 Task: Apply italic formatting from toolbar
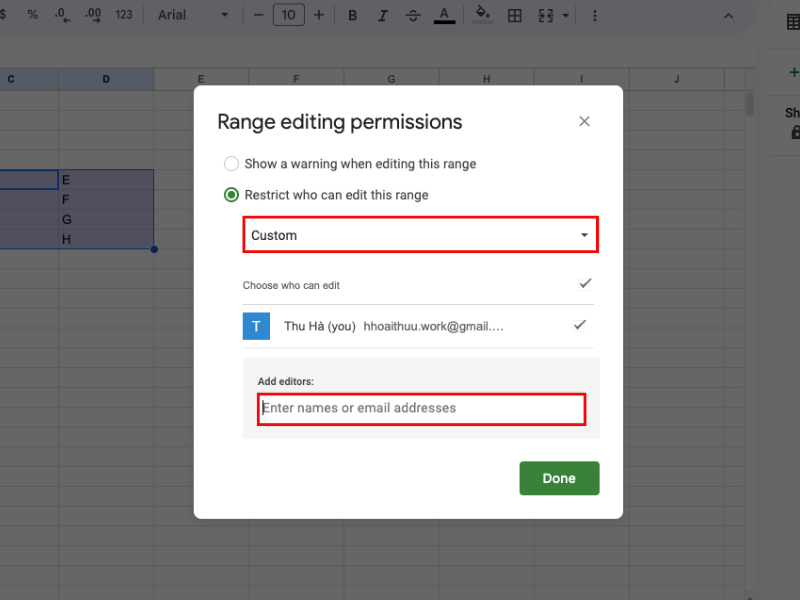(382, 16)
